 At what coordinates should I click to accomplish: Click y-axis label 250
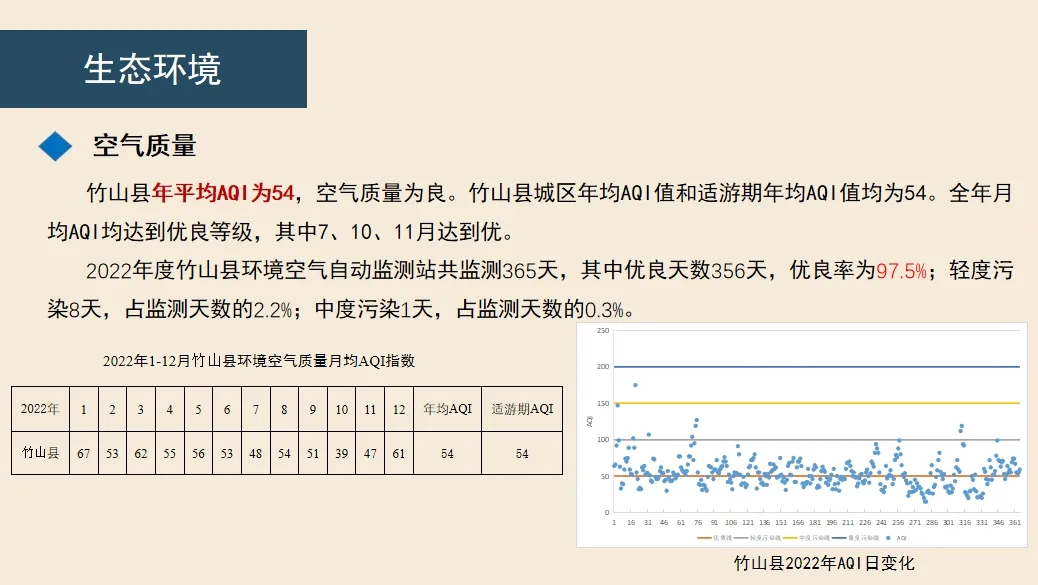[x=602, y=330]
